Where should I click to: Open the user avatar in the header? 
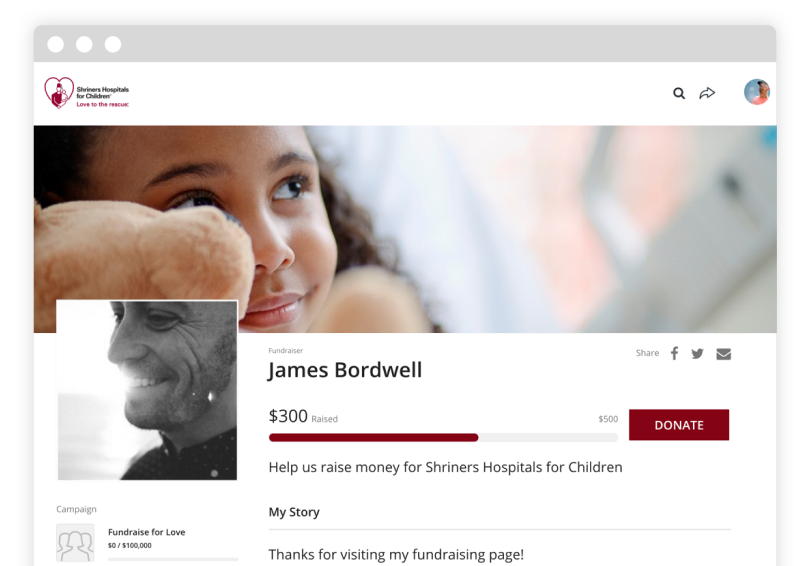[757, 92]
